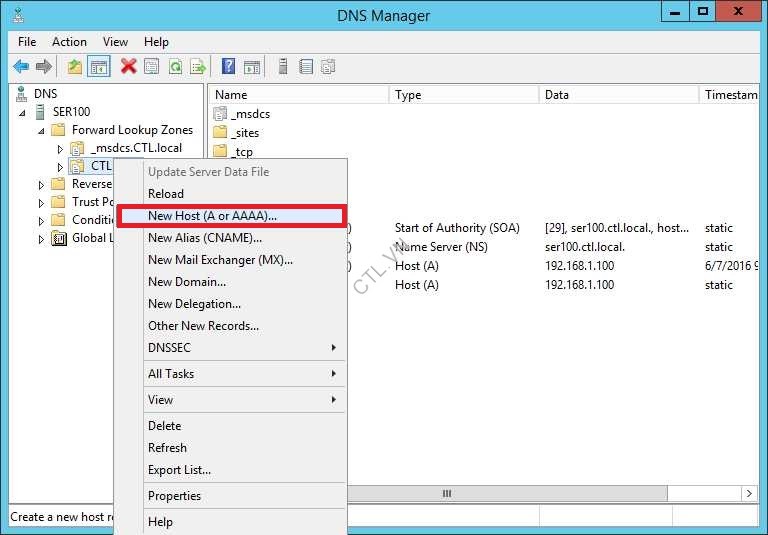Sort by the Name column header
The height and width of the screenshot is (535, 768).
pyautogui.click(x=299, y=95)
